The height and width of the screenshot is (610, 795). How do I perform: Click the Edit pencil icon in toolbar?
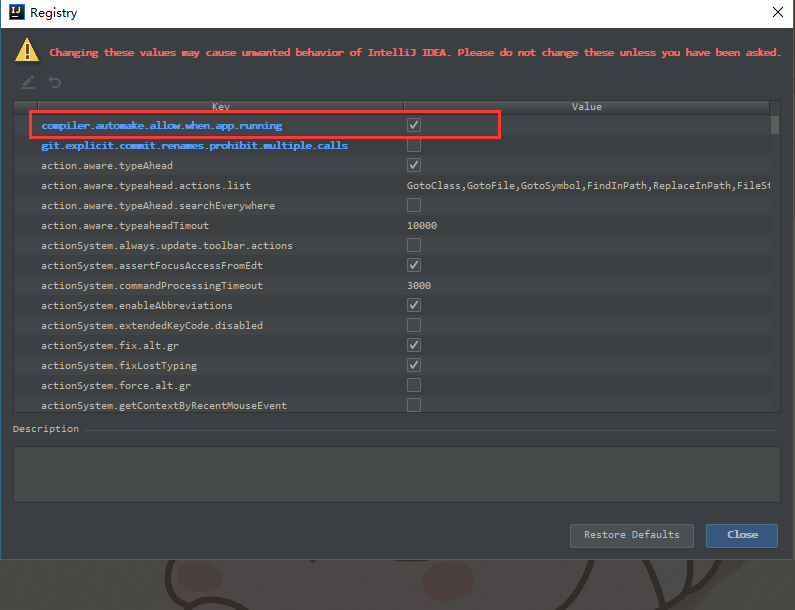[x=28, y=82]
